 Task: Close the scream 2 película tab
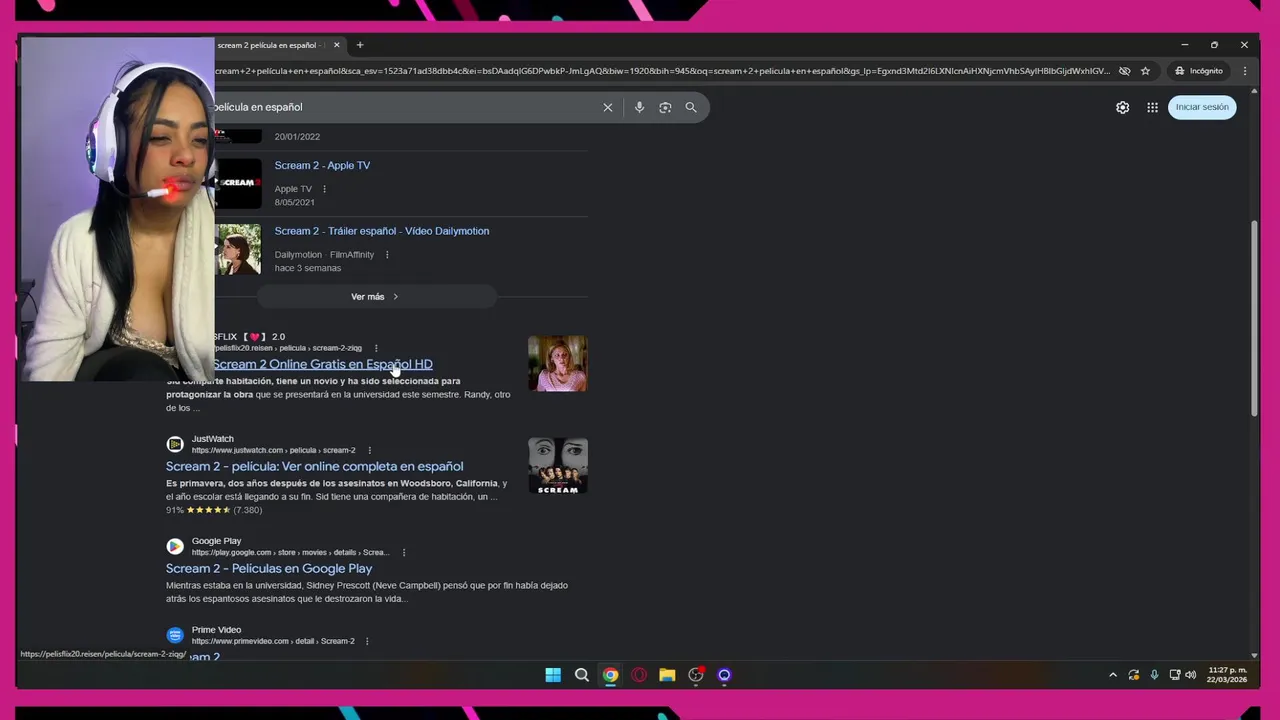click(336, 45)
